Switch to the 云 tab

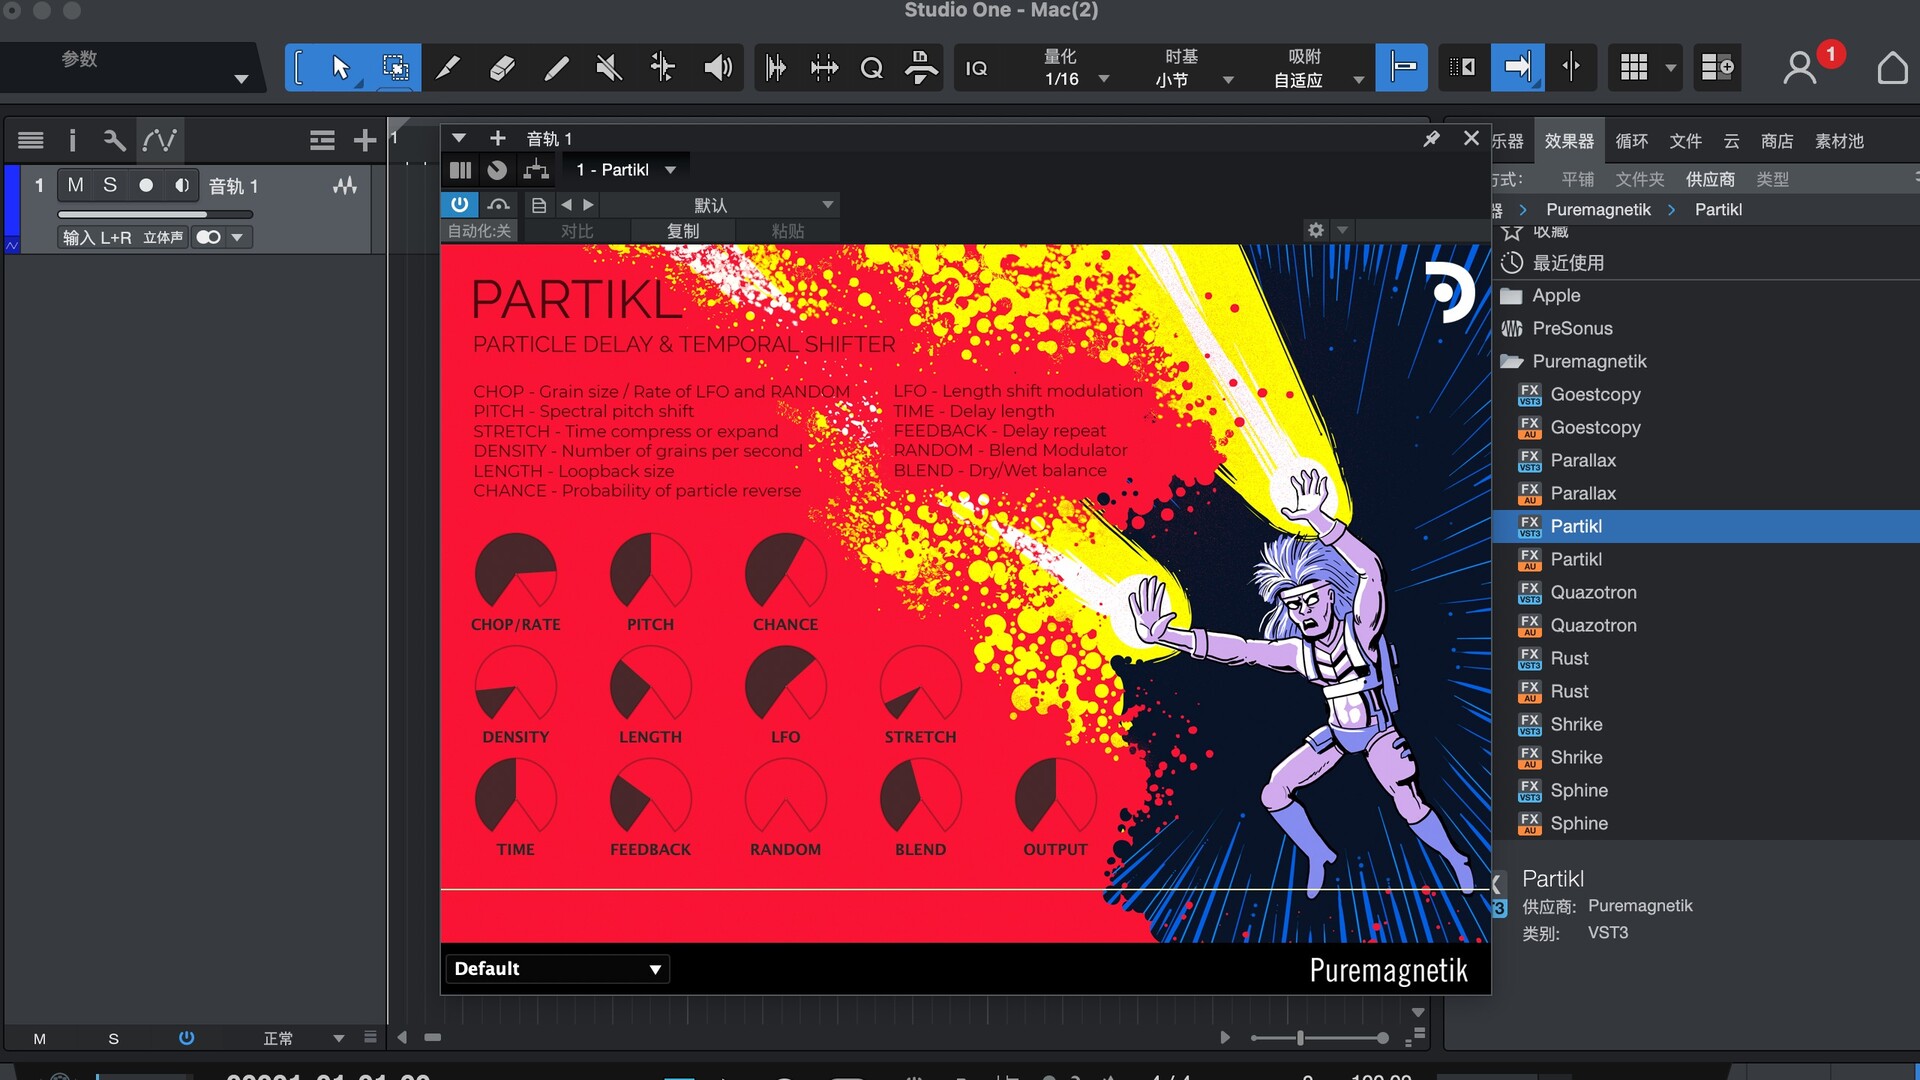tap(1731, 141)
